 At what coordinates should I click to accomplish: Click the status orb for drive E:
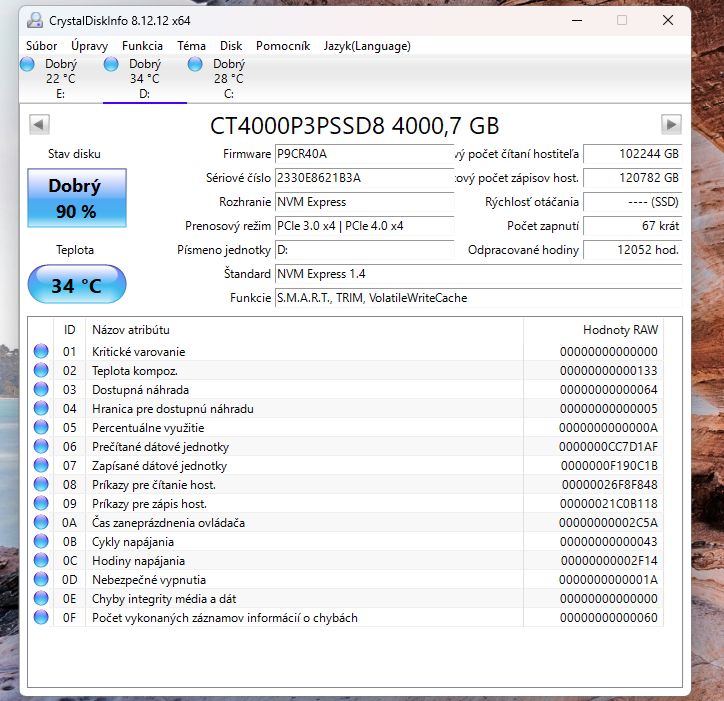coord(27,64)
